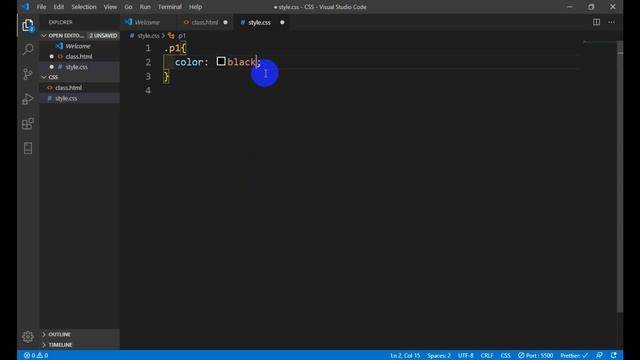Open the Terminal menu

pos(170,7)
